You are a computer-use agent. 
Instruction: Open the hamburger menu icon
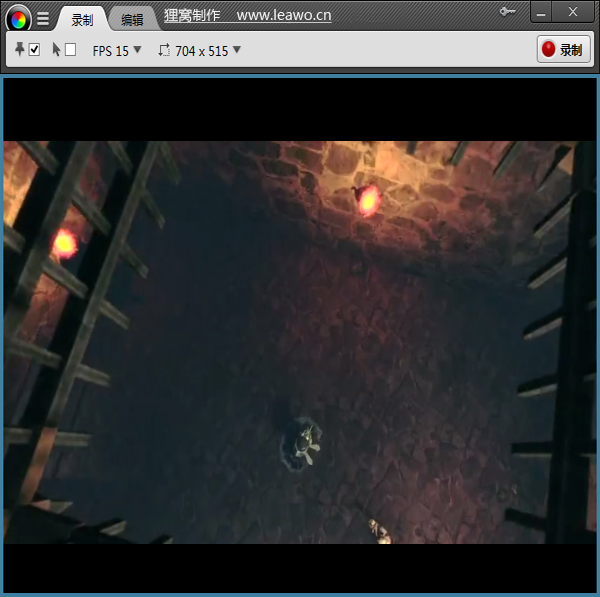(x=43, y=18)
